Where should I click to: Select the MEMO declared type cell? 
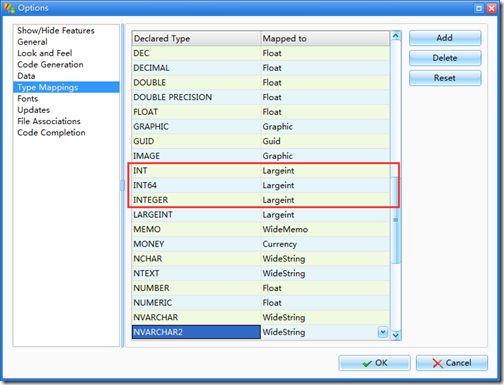coord(196,229)
